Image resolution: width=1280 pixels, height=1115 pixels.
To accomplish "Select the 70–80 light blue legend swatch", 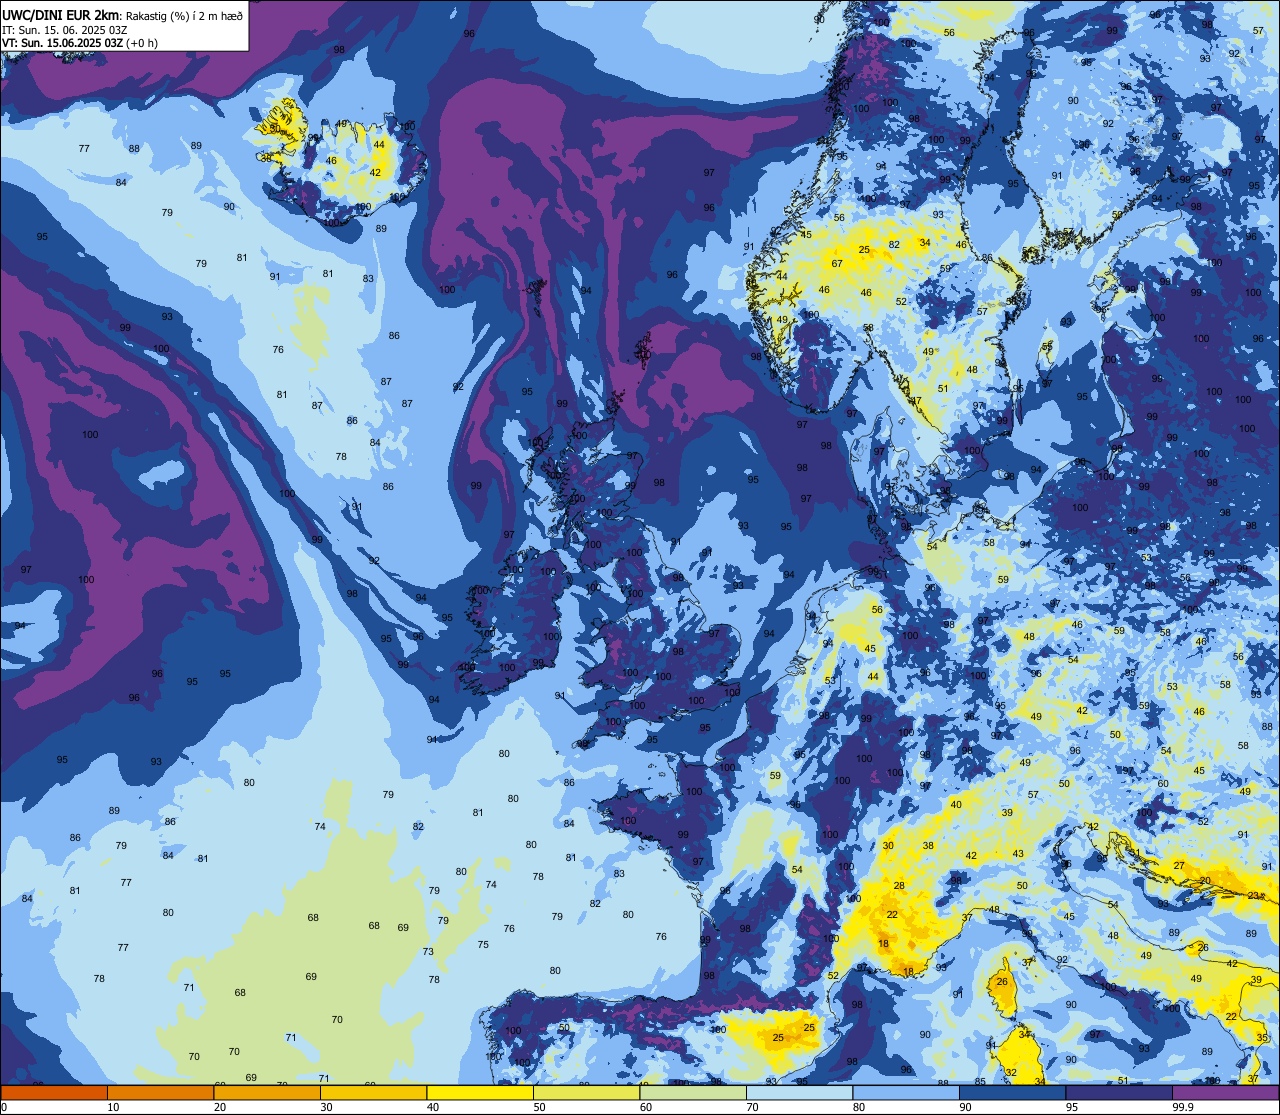I will click(799, 1092).
